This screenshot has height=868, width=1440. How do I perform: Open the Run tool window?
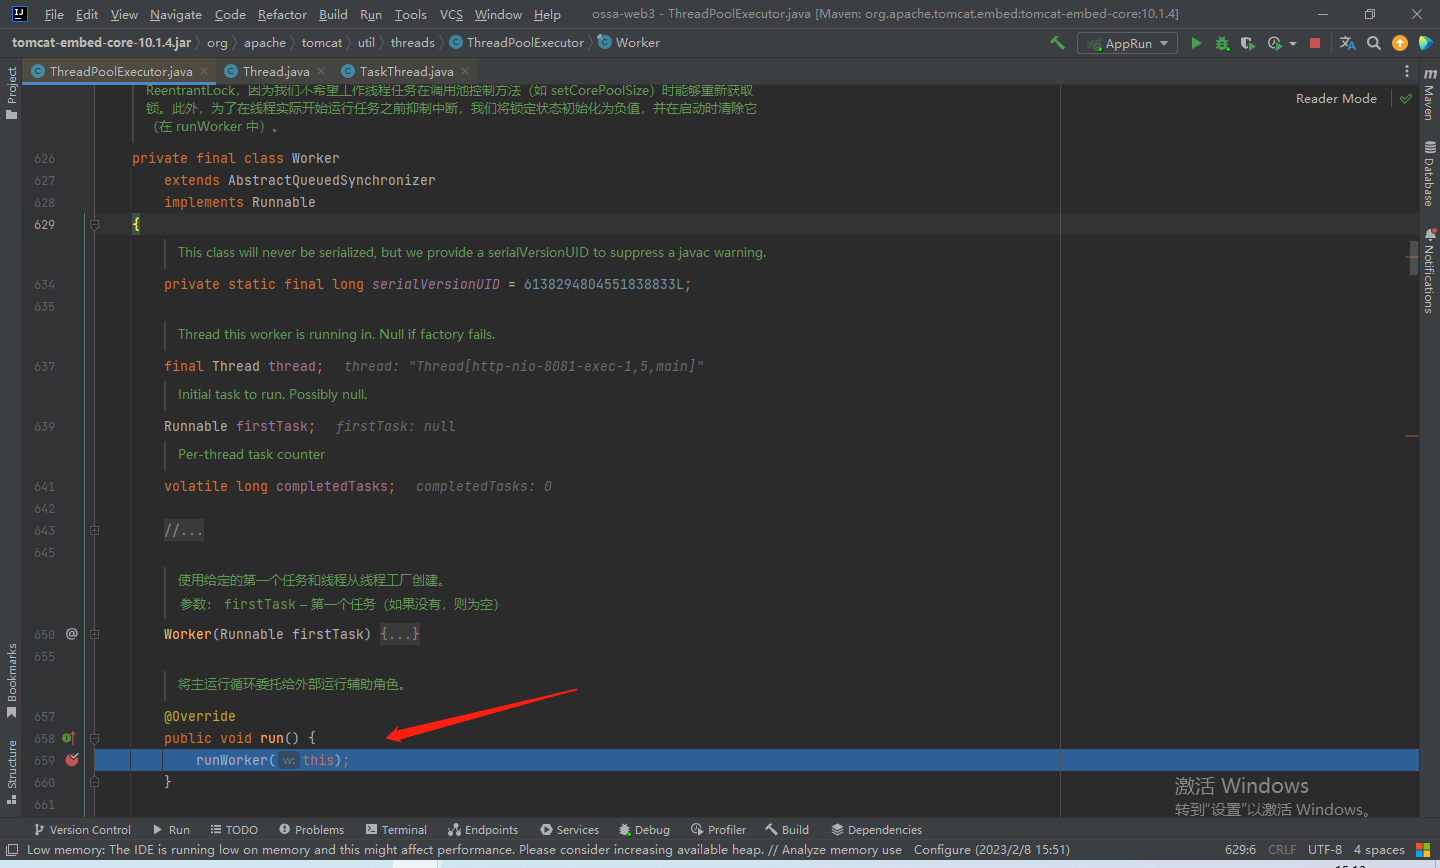171,830
